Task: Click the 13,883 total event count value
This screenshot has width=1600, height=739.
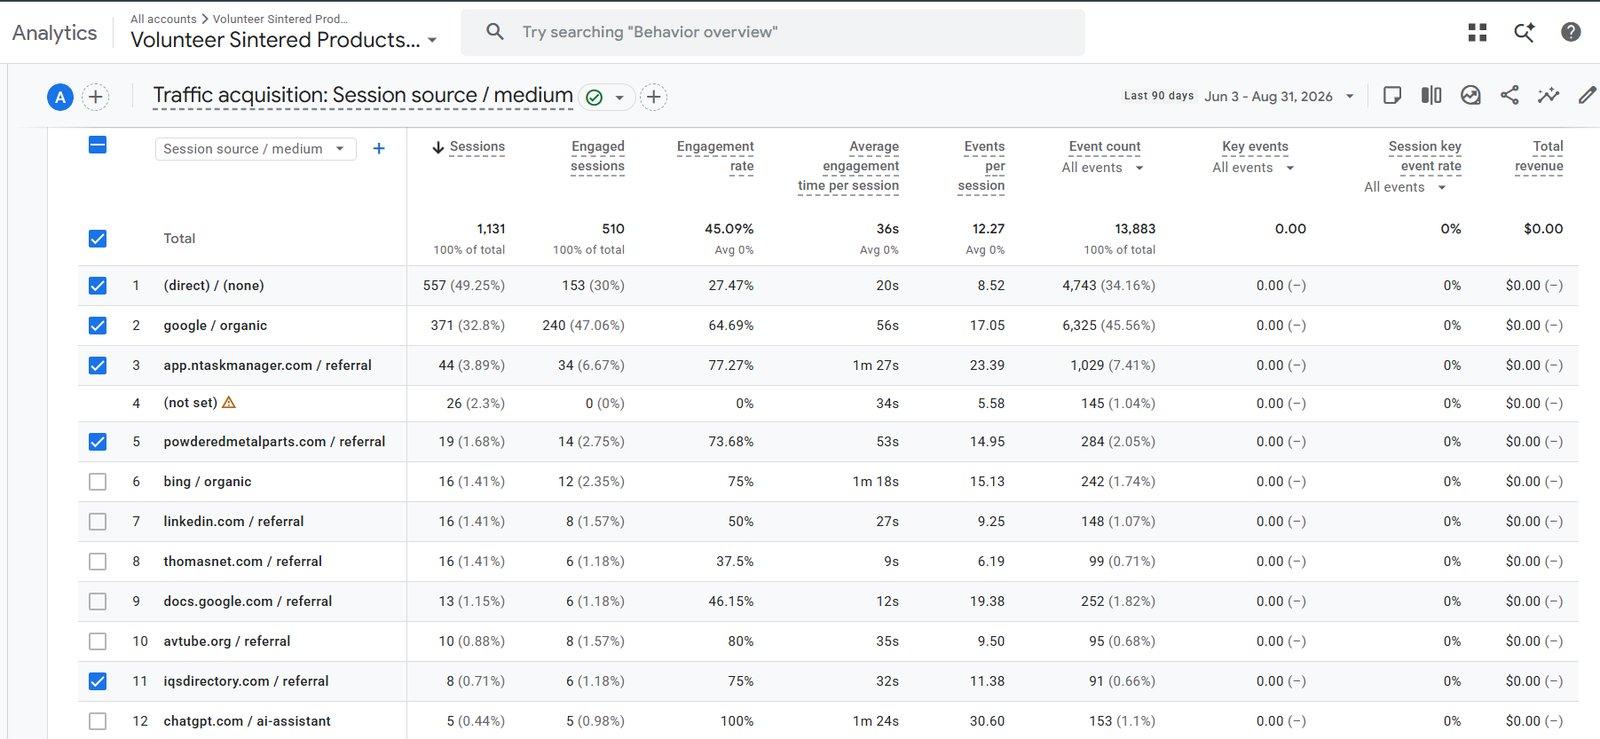Action: point(1135,229)
